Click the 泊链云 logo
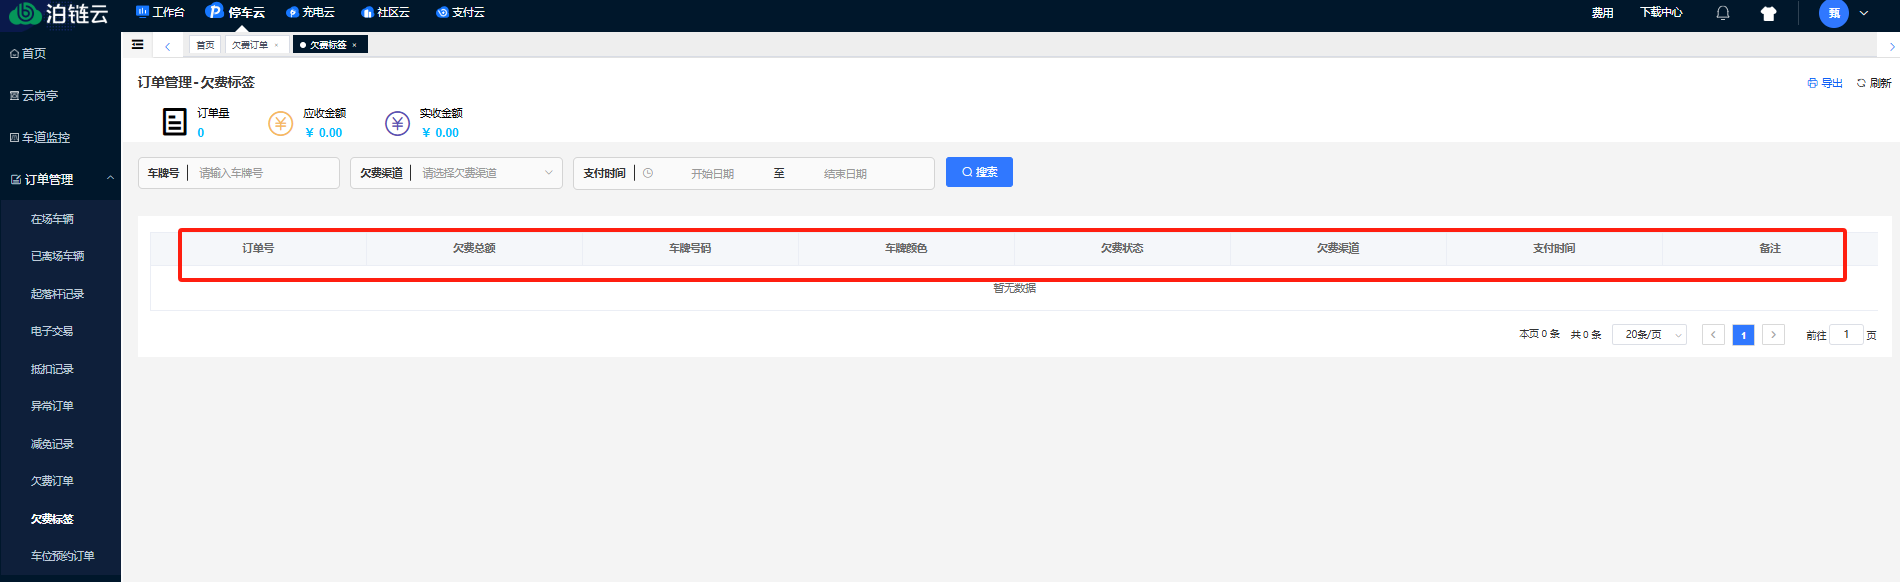The width and height of the screenshot is (1900, 582). pyautogui.click(x=58, y=14)
